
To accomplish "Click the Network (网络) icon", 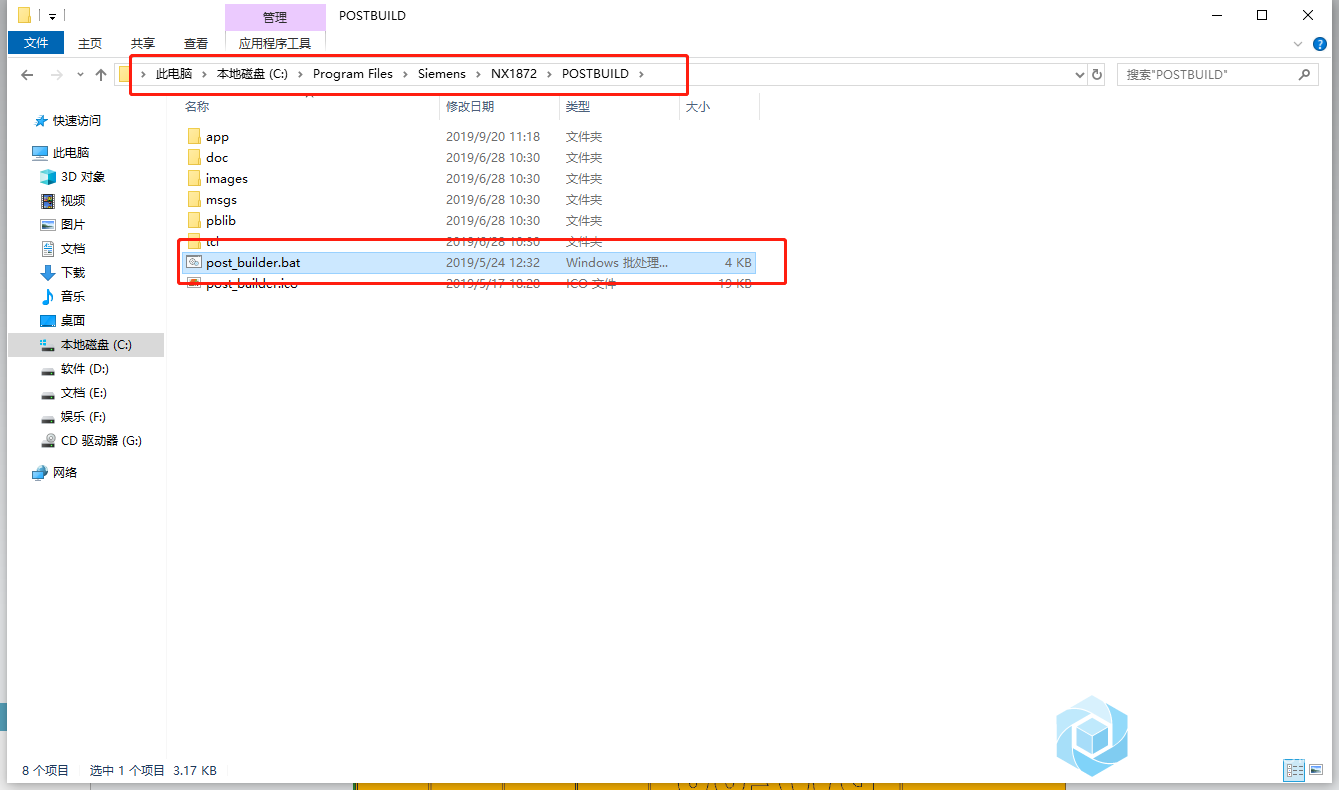I will (x=40, y=472).
